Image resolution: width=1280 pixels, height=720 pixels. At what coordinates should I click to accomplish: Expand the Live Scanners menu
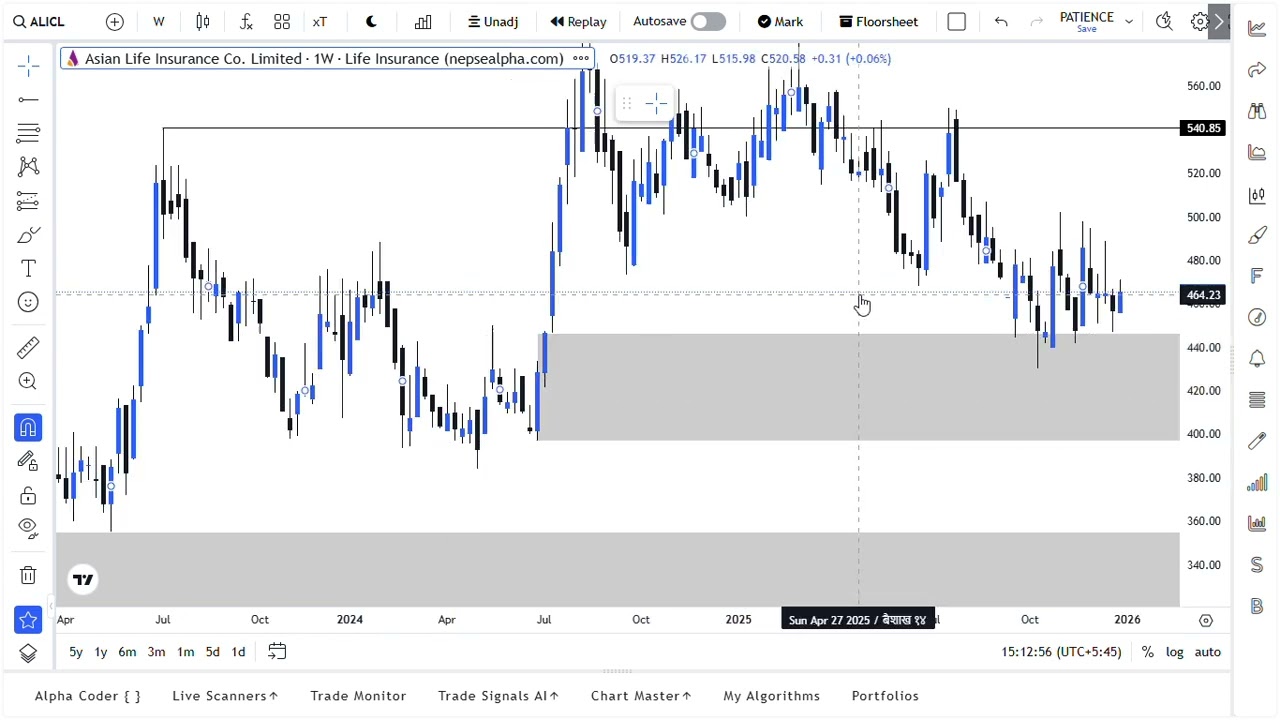point(225,696)
